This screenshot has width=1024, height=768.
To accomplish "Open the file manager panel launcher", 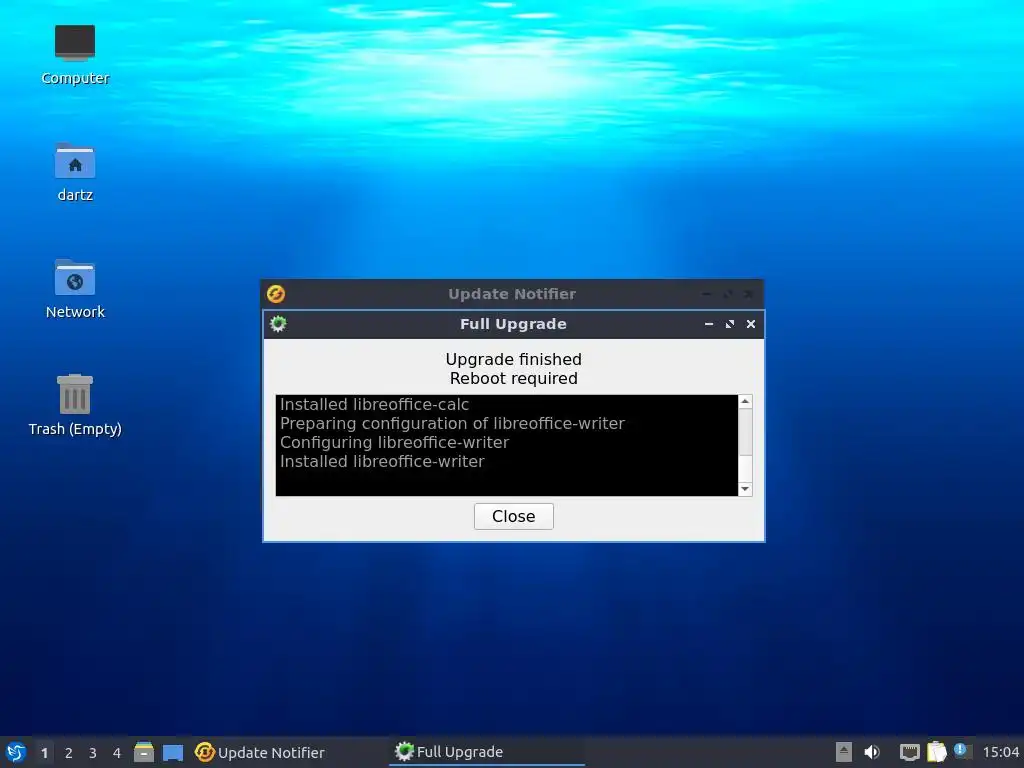I will 144,752.
